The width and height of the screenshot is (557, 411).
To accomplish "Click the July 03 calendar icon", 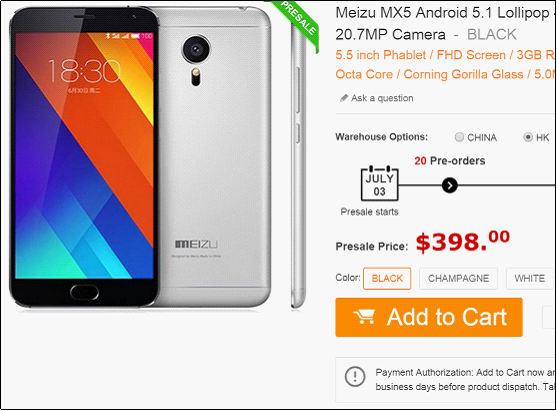I will [379, 183].
